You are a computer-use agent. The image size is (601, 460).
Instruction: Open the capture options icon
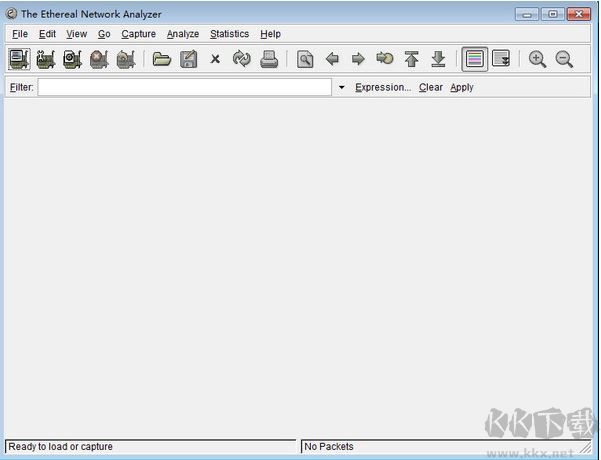click(x=46, y=59)
